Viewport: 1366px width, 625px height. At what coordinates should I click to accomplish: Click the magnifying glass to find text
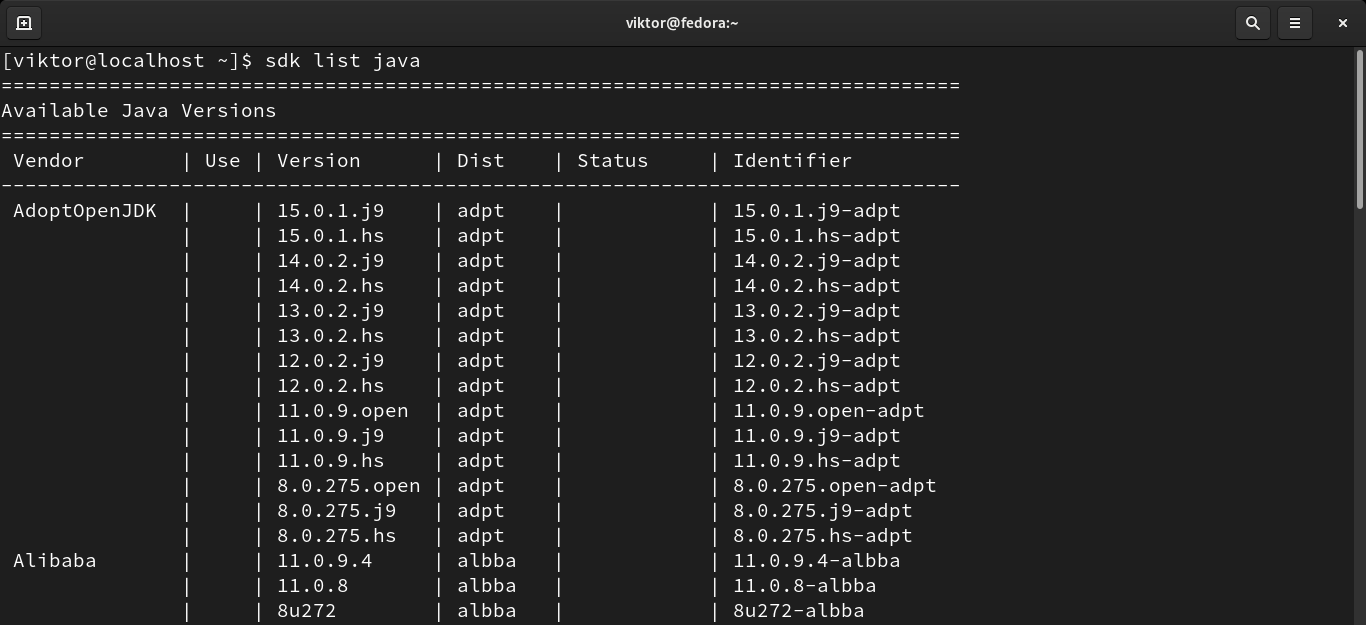click(1252, 22)
